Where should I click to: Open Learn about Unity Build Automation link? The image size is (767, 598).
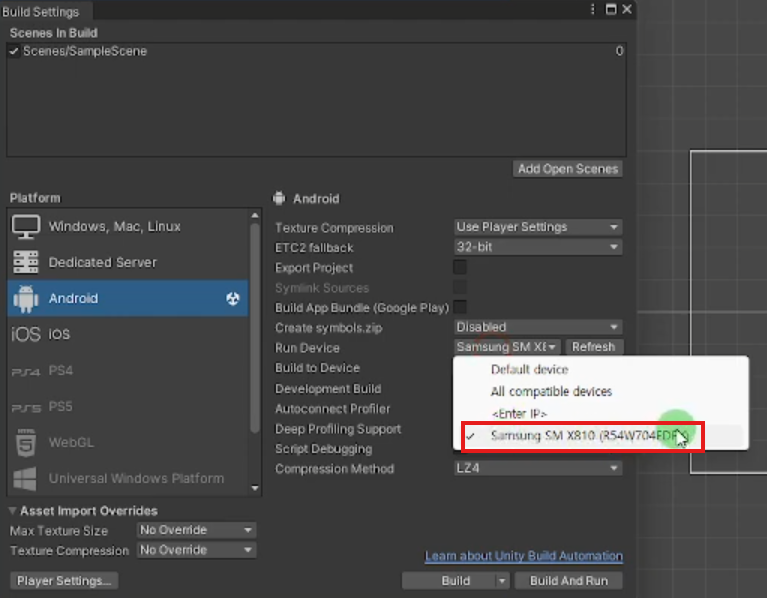(524, 556)
